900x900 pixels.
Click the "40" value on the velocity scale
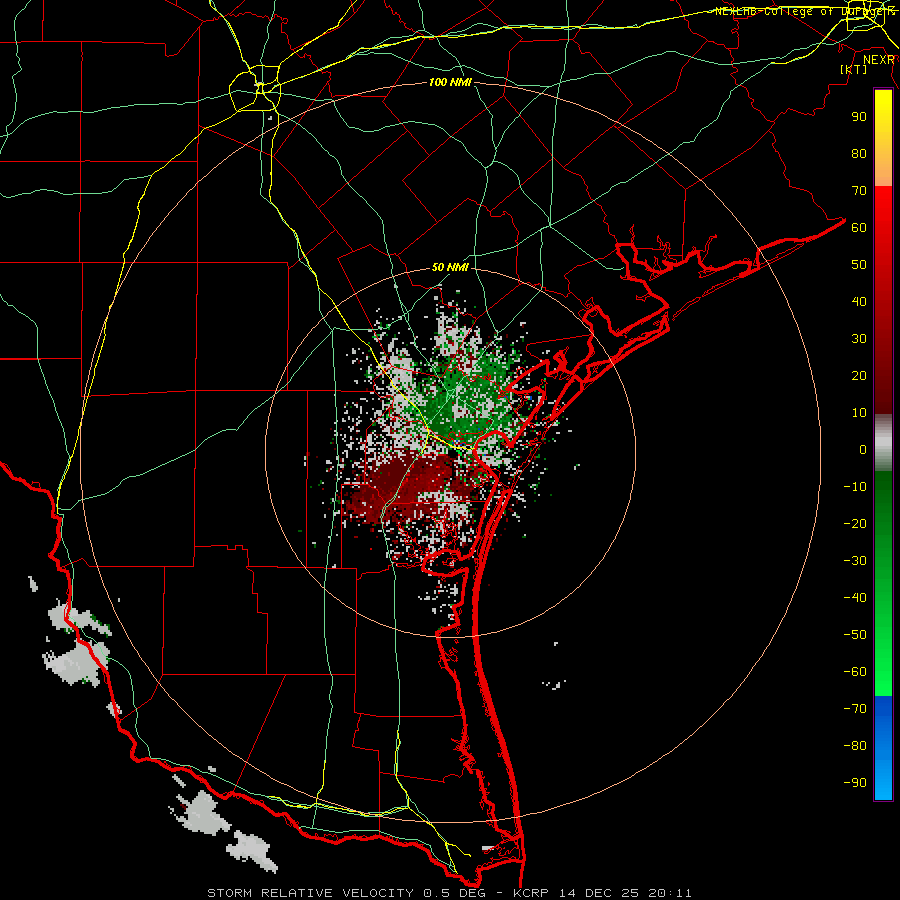859,301
